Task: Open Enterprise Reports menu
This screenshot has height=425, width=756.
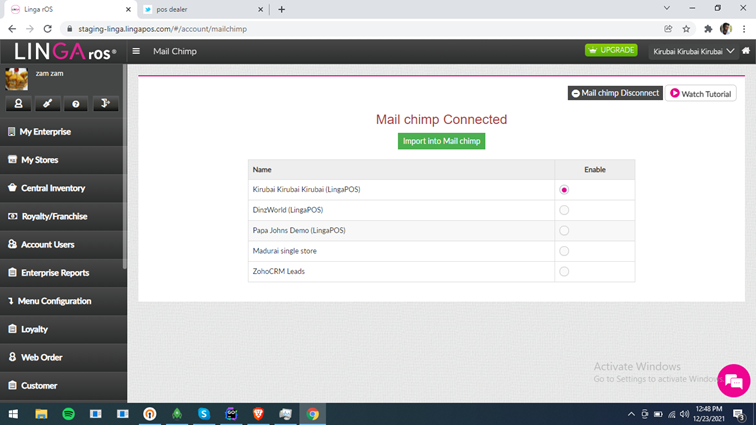Action: click(63, 273)
